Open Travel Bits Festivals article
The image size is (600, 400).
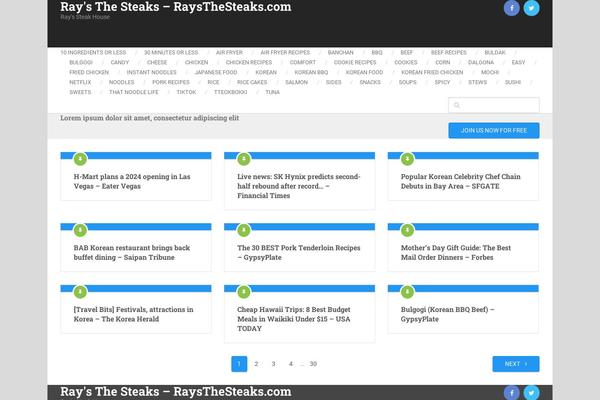pos(133,314)
